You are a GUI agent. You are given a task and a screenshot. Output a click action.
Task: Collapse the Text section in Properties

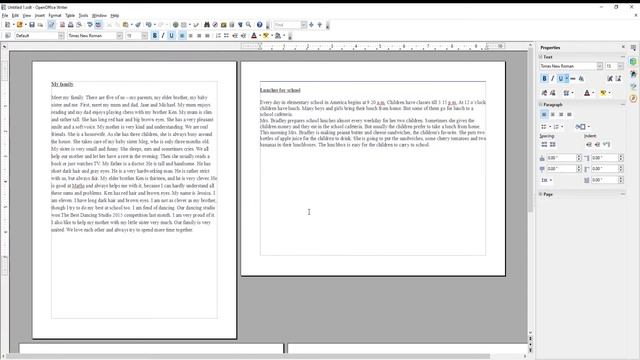540,57
